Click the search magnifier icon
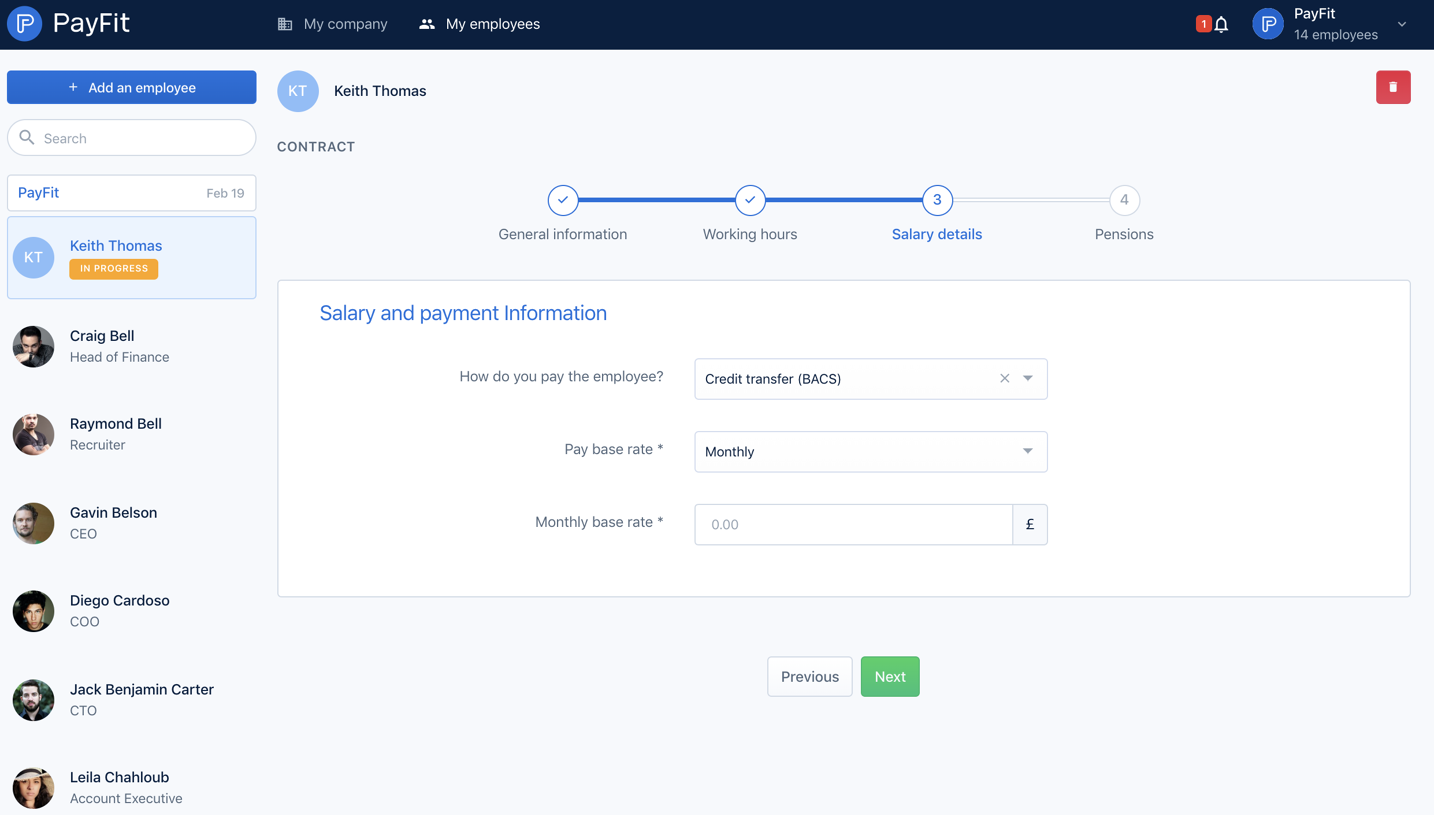Viewport: 1434px width, 815px height. click(27, 138)
